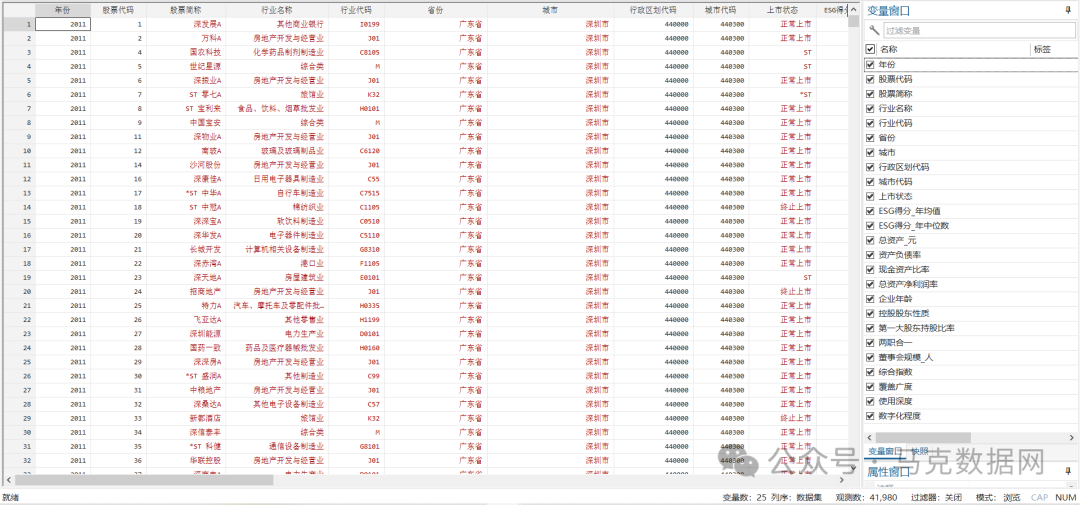
Task: Uncheck the 企业年龄 variable checkbox
Action: (x=870, y=299)
